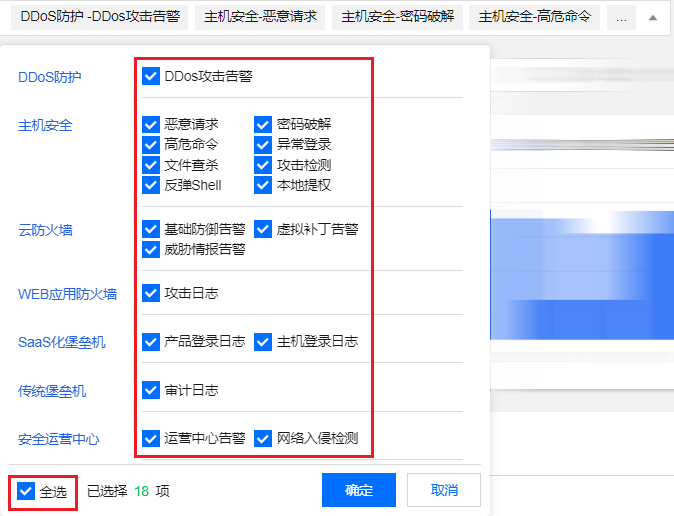Toggle the 高危命令 checkbox
Viewport: 674px width, 516px height.
click(151, 144)
